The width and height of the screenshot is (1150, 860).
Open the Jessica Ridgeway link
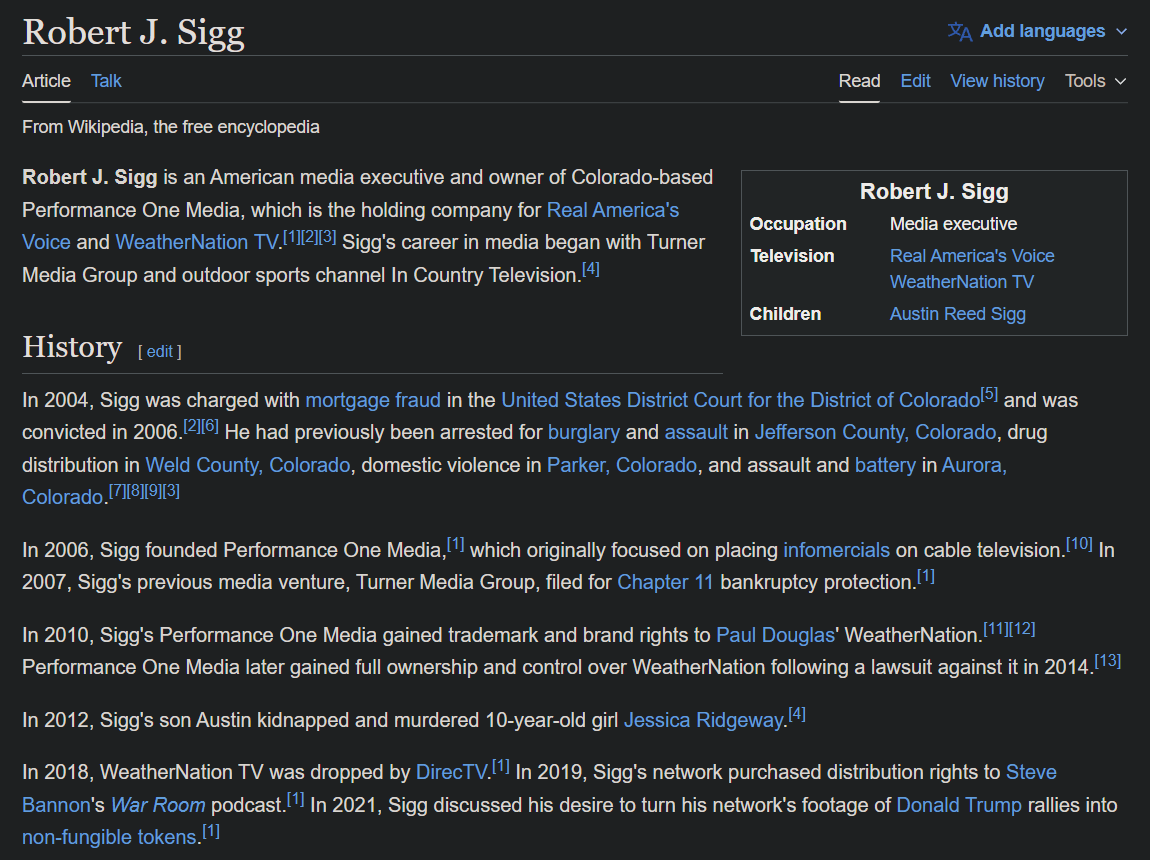click(703, 720)
